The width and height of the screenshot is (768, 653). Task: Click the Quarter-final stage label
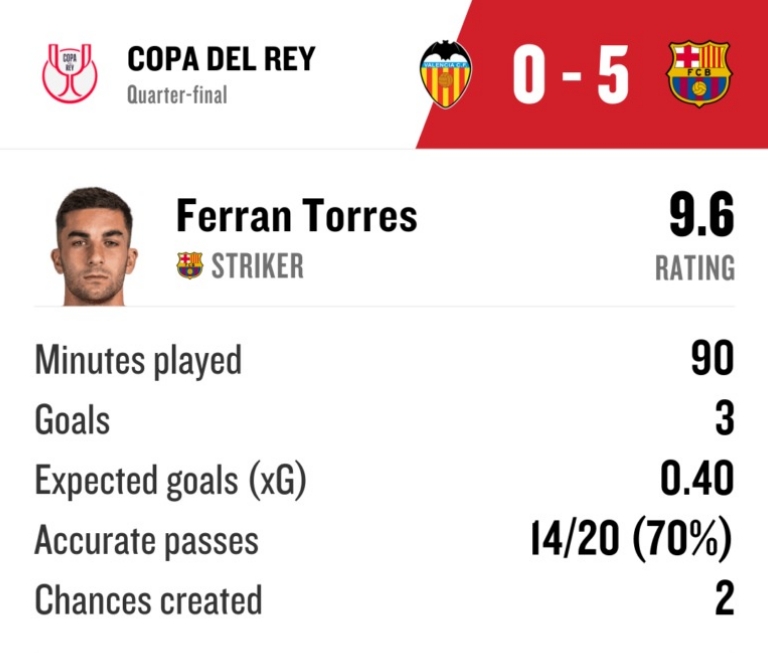pyautogui.click(x=177, y=96)
